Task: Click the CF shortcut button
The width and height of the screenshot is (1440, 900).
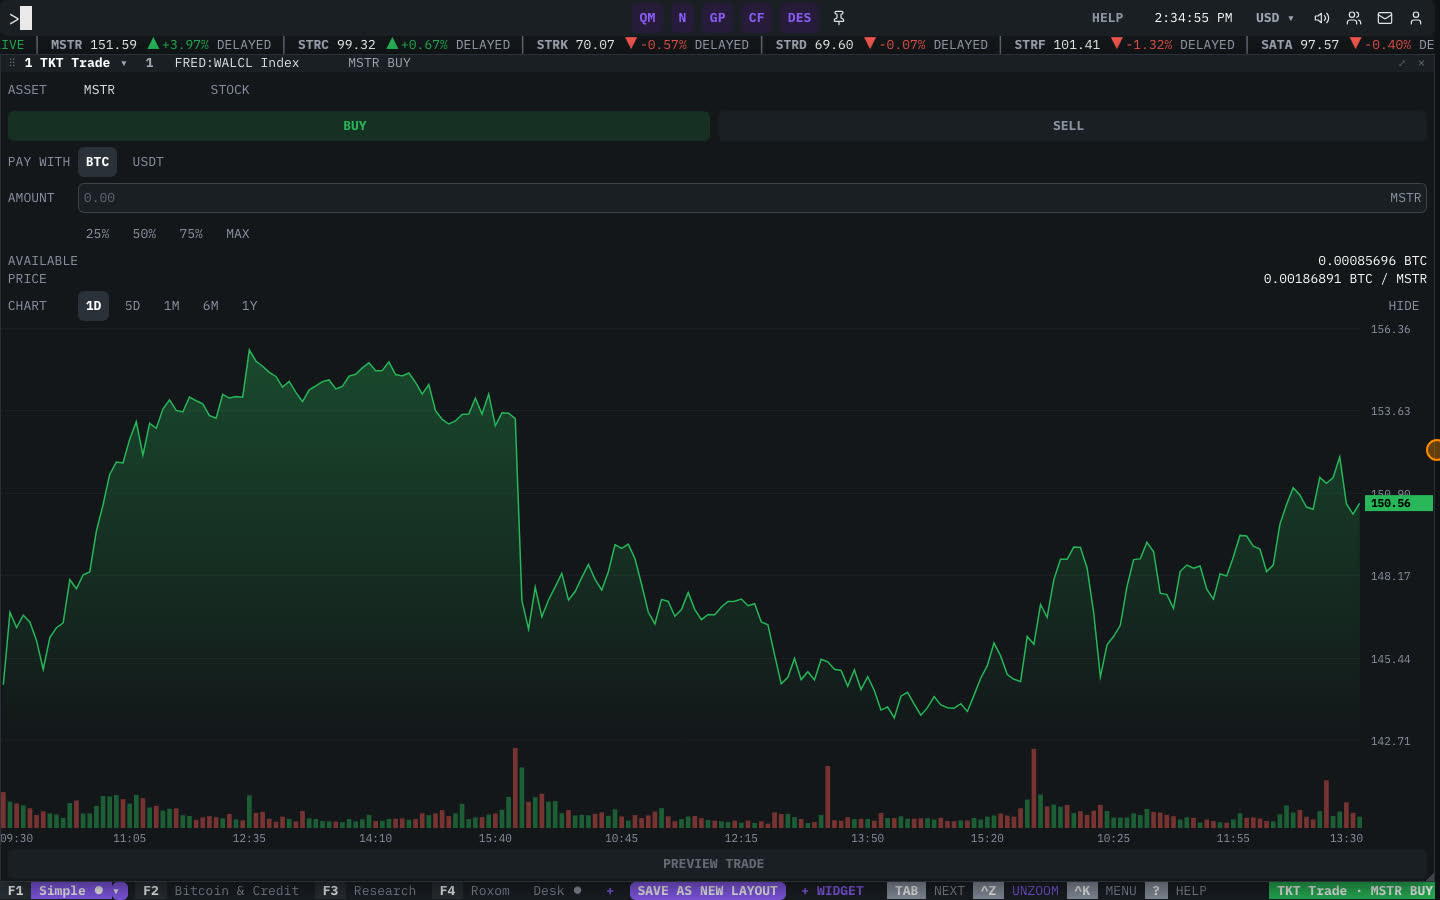Action: click(756, 18)
